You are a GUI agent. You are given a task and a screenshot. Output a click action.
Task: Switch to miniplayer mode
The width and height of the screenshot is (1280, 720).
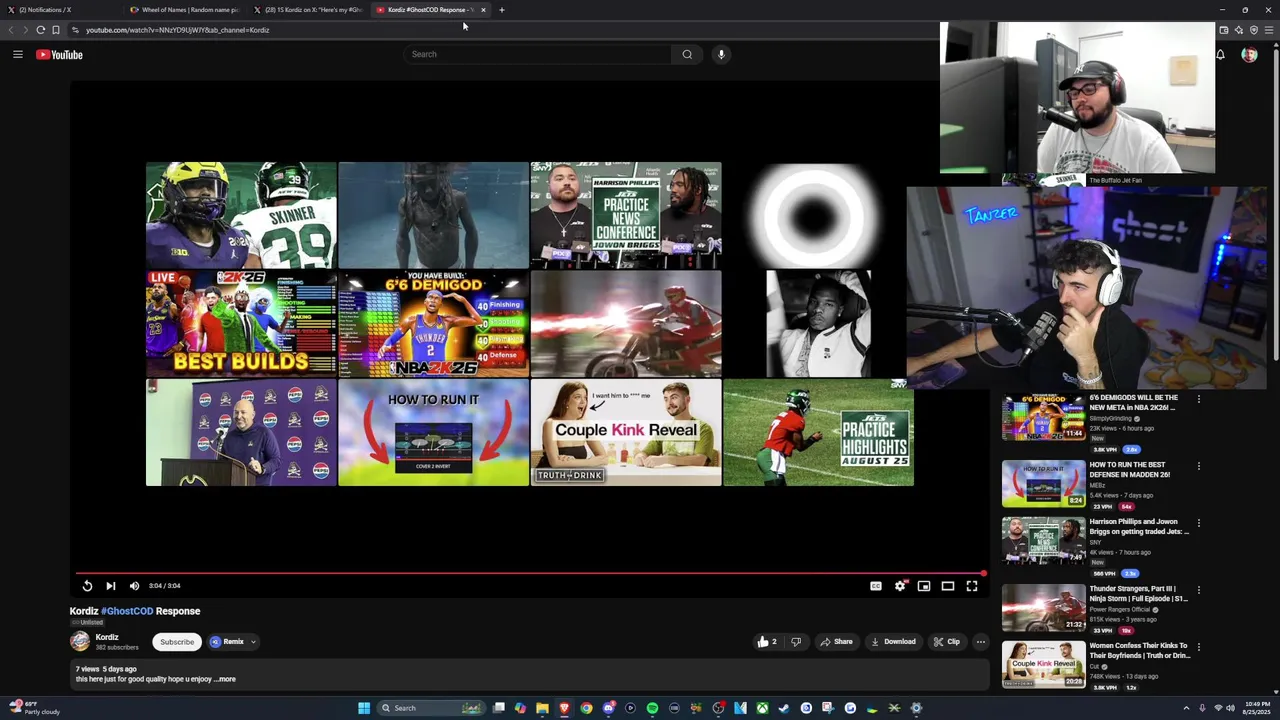(924, 586)
